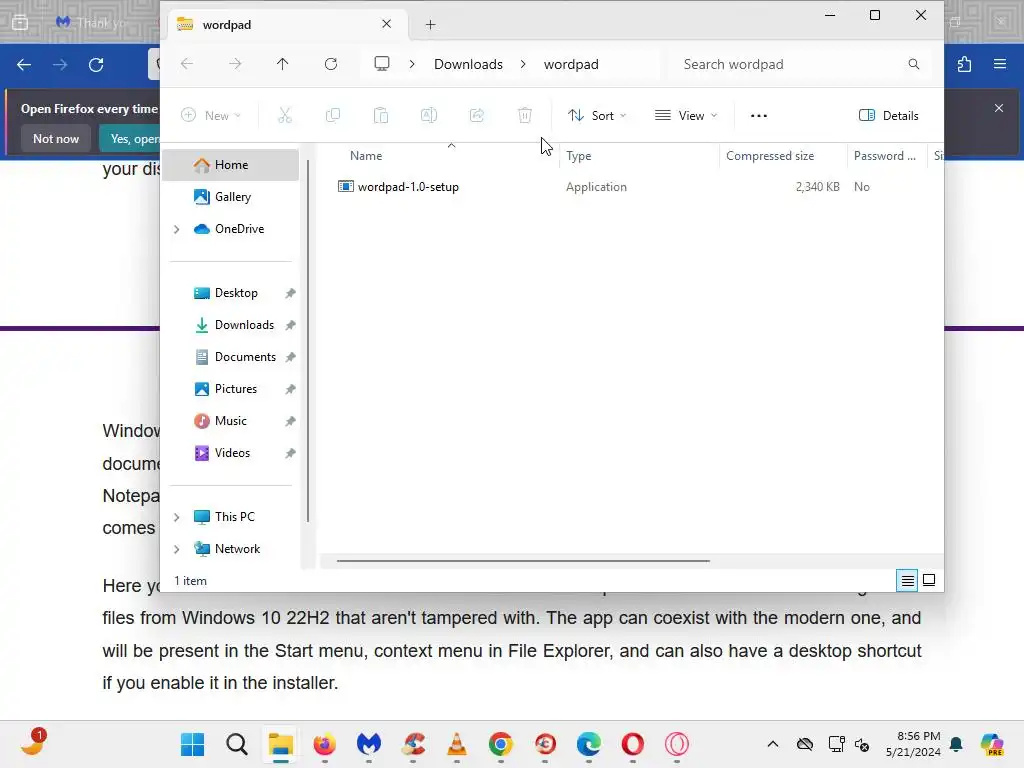Click the Paste clipboard icon
1024x768 pixels.
(381, 116)
